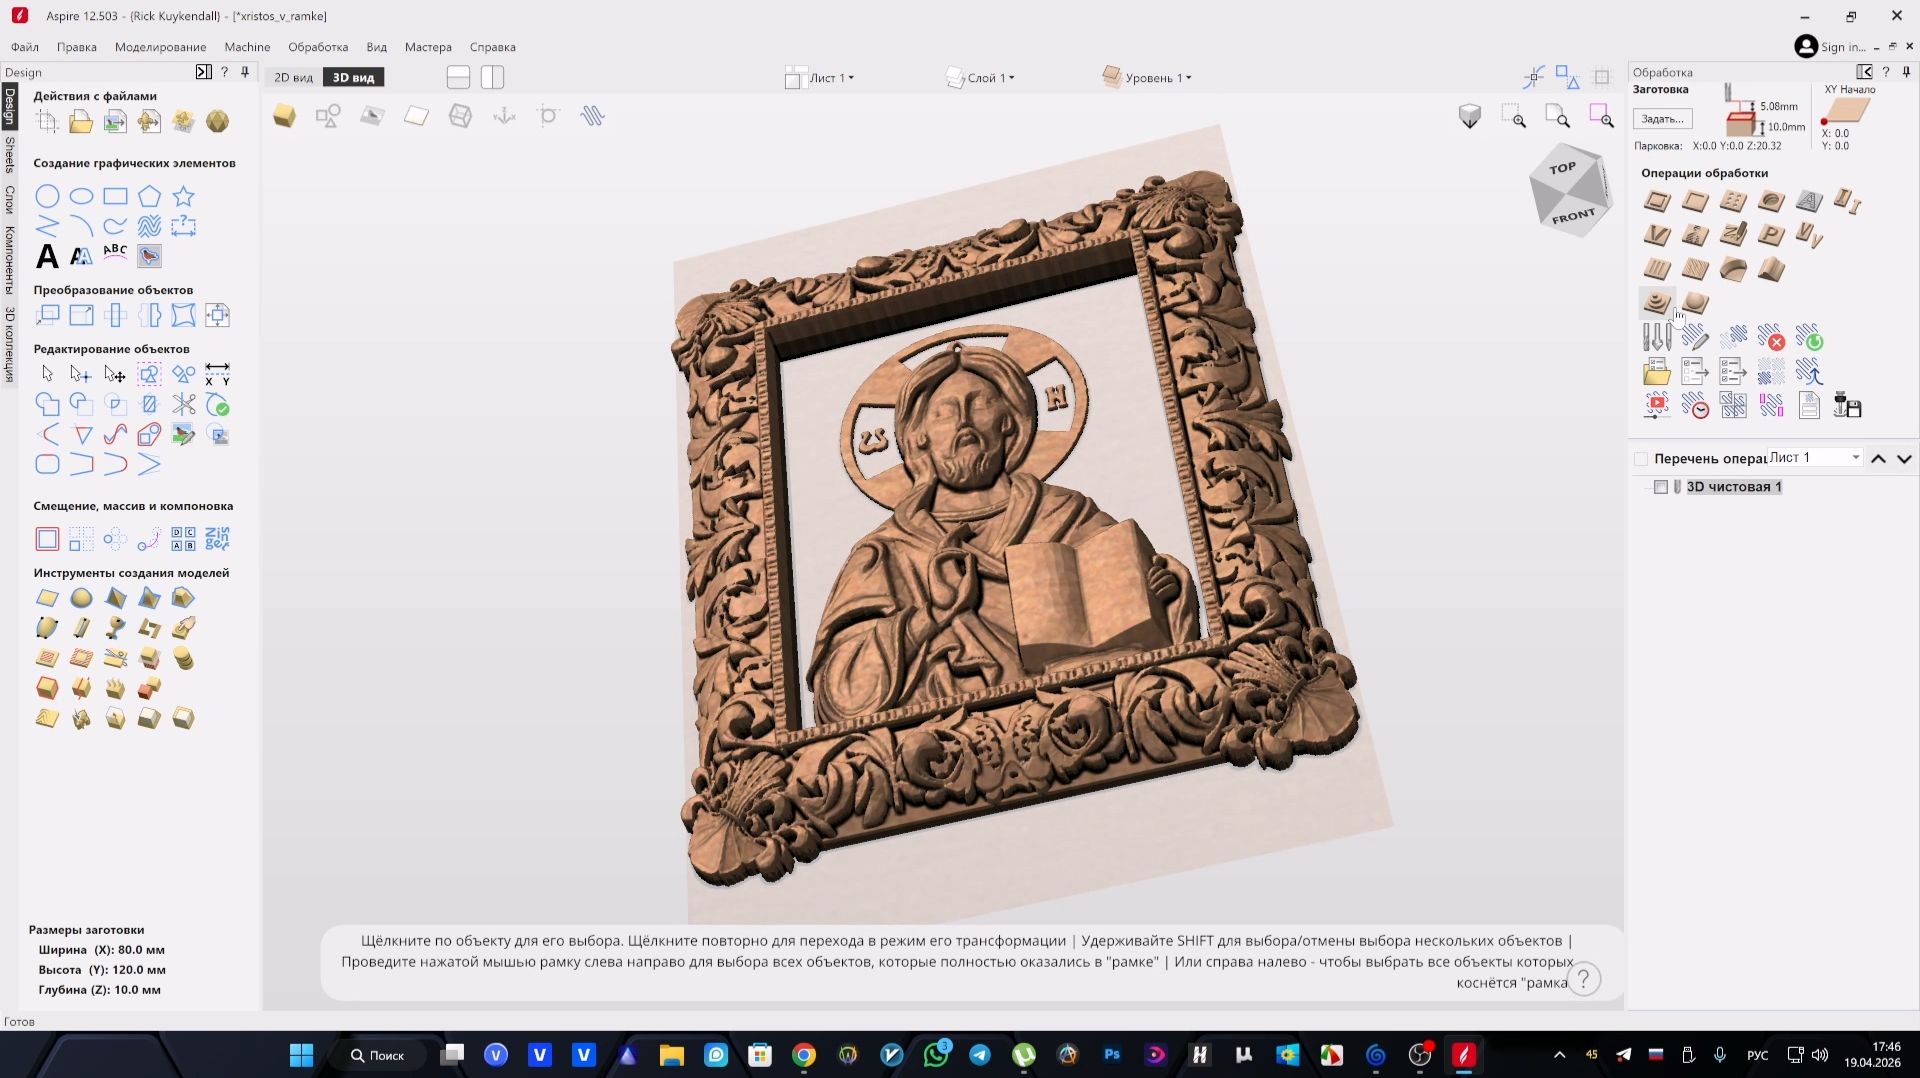Click the Sign in account button
This screenshot has width=1920, height=1078.
[x=1831, y=47]
